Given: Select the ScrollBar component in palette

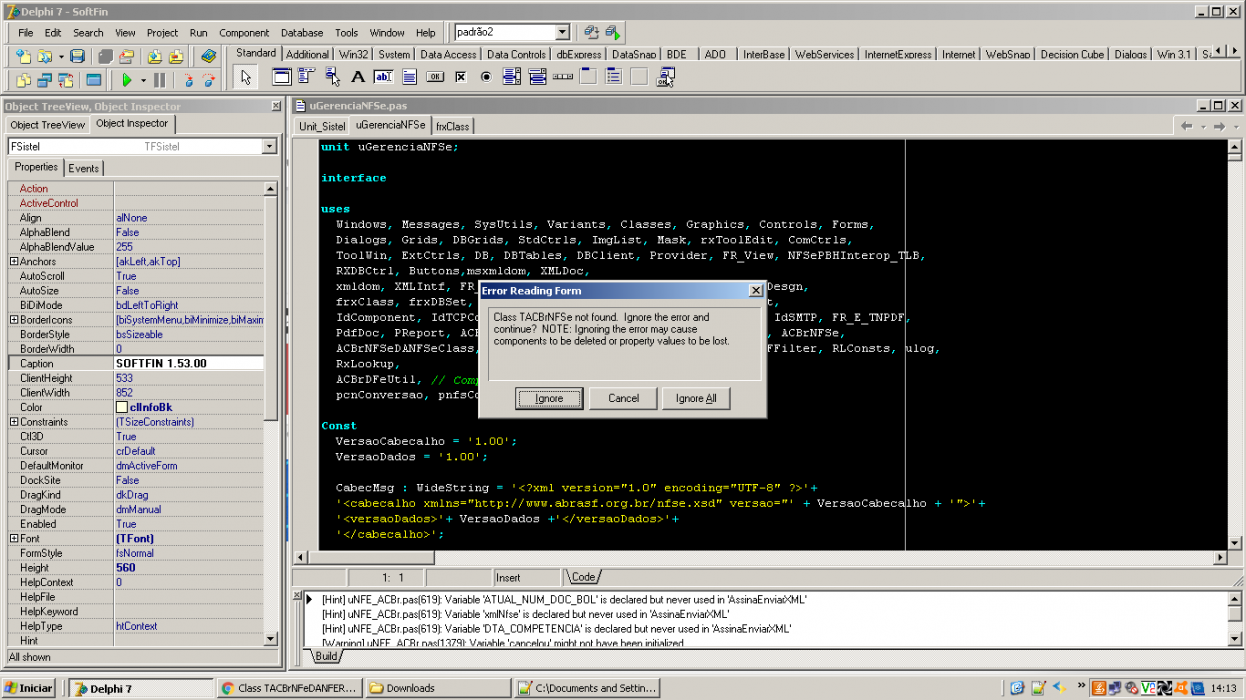Looking at the screenshot, I should coord(563,77).
